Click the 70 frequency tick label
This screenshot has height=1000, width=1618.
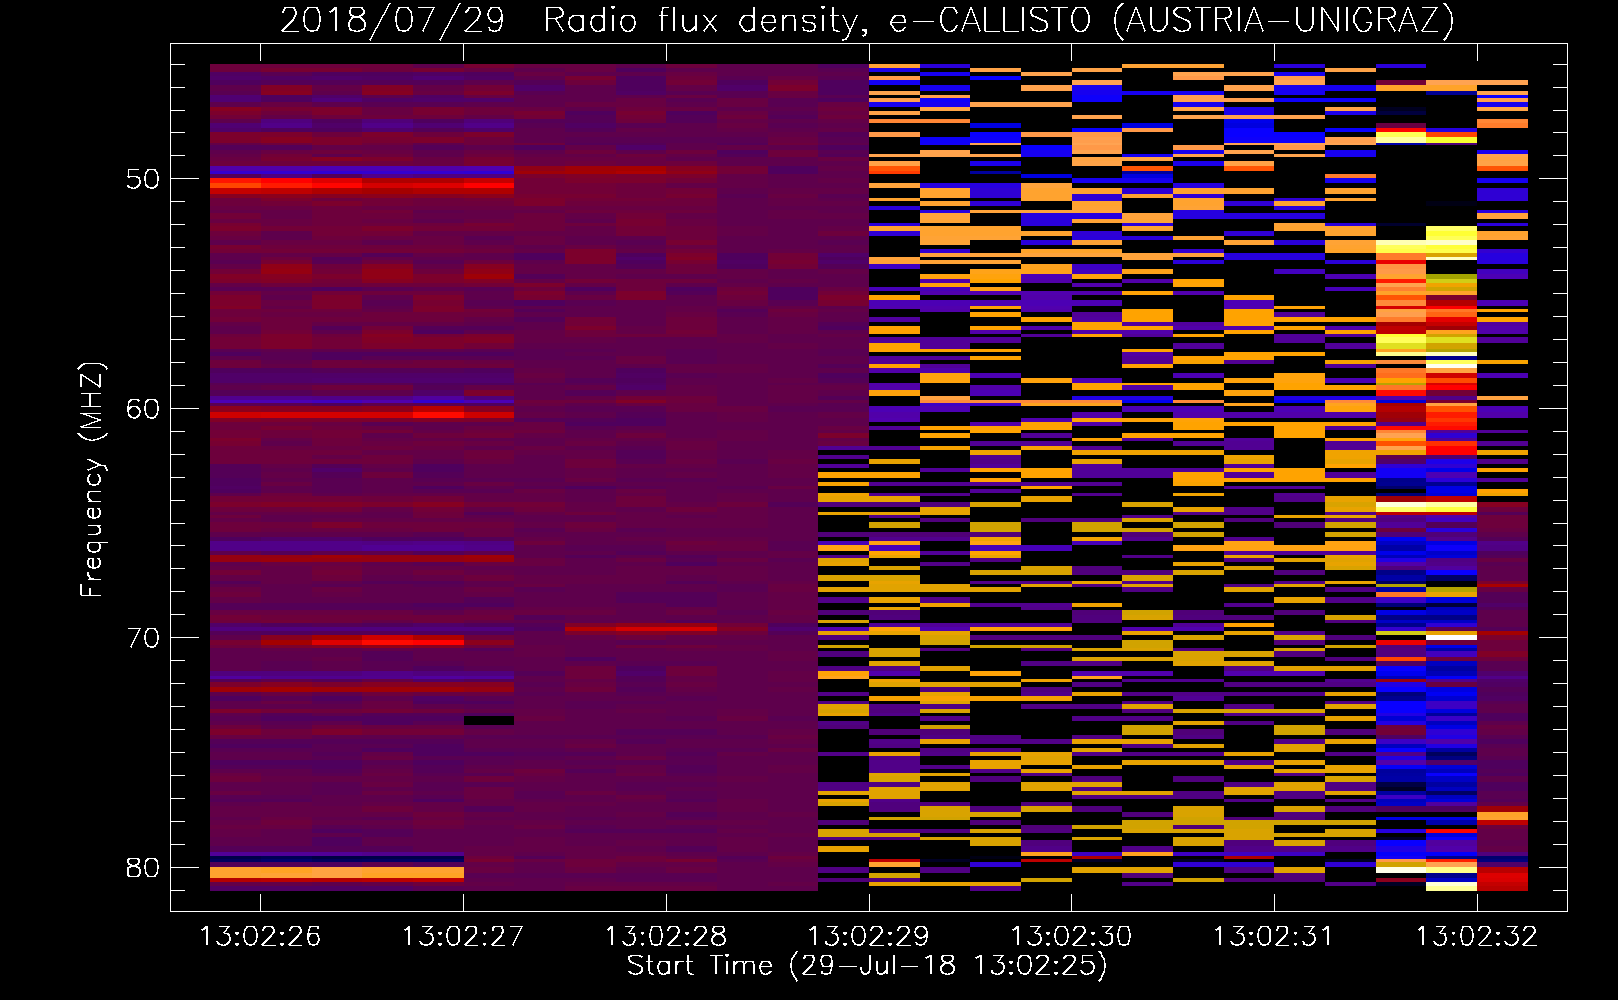click(143, 637)
